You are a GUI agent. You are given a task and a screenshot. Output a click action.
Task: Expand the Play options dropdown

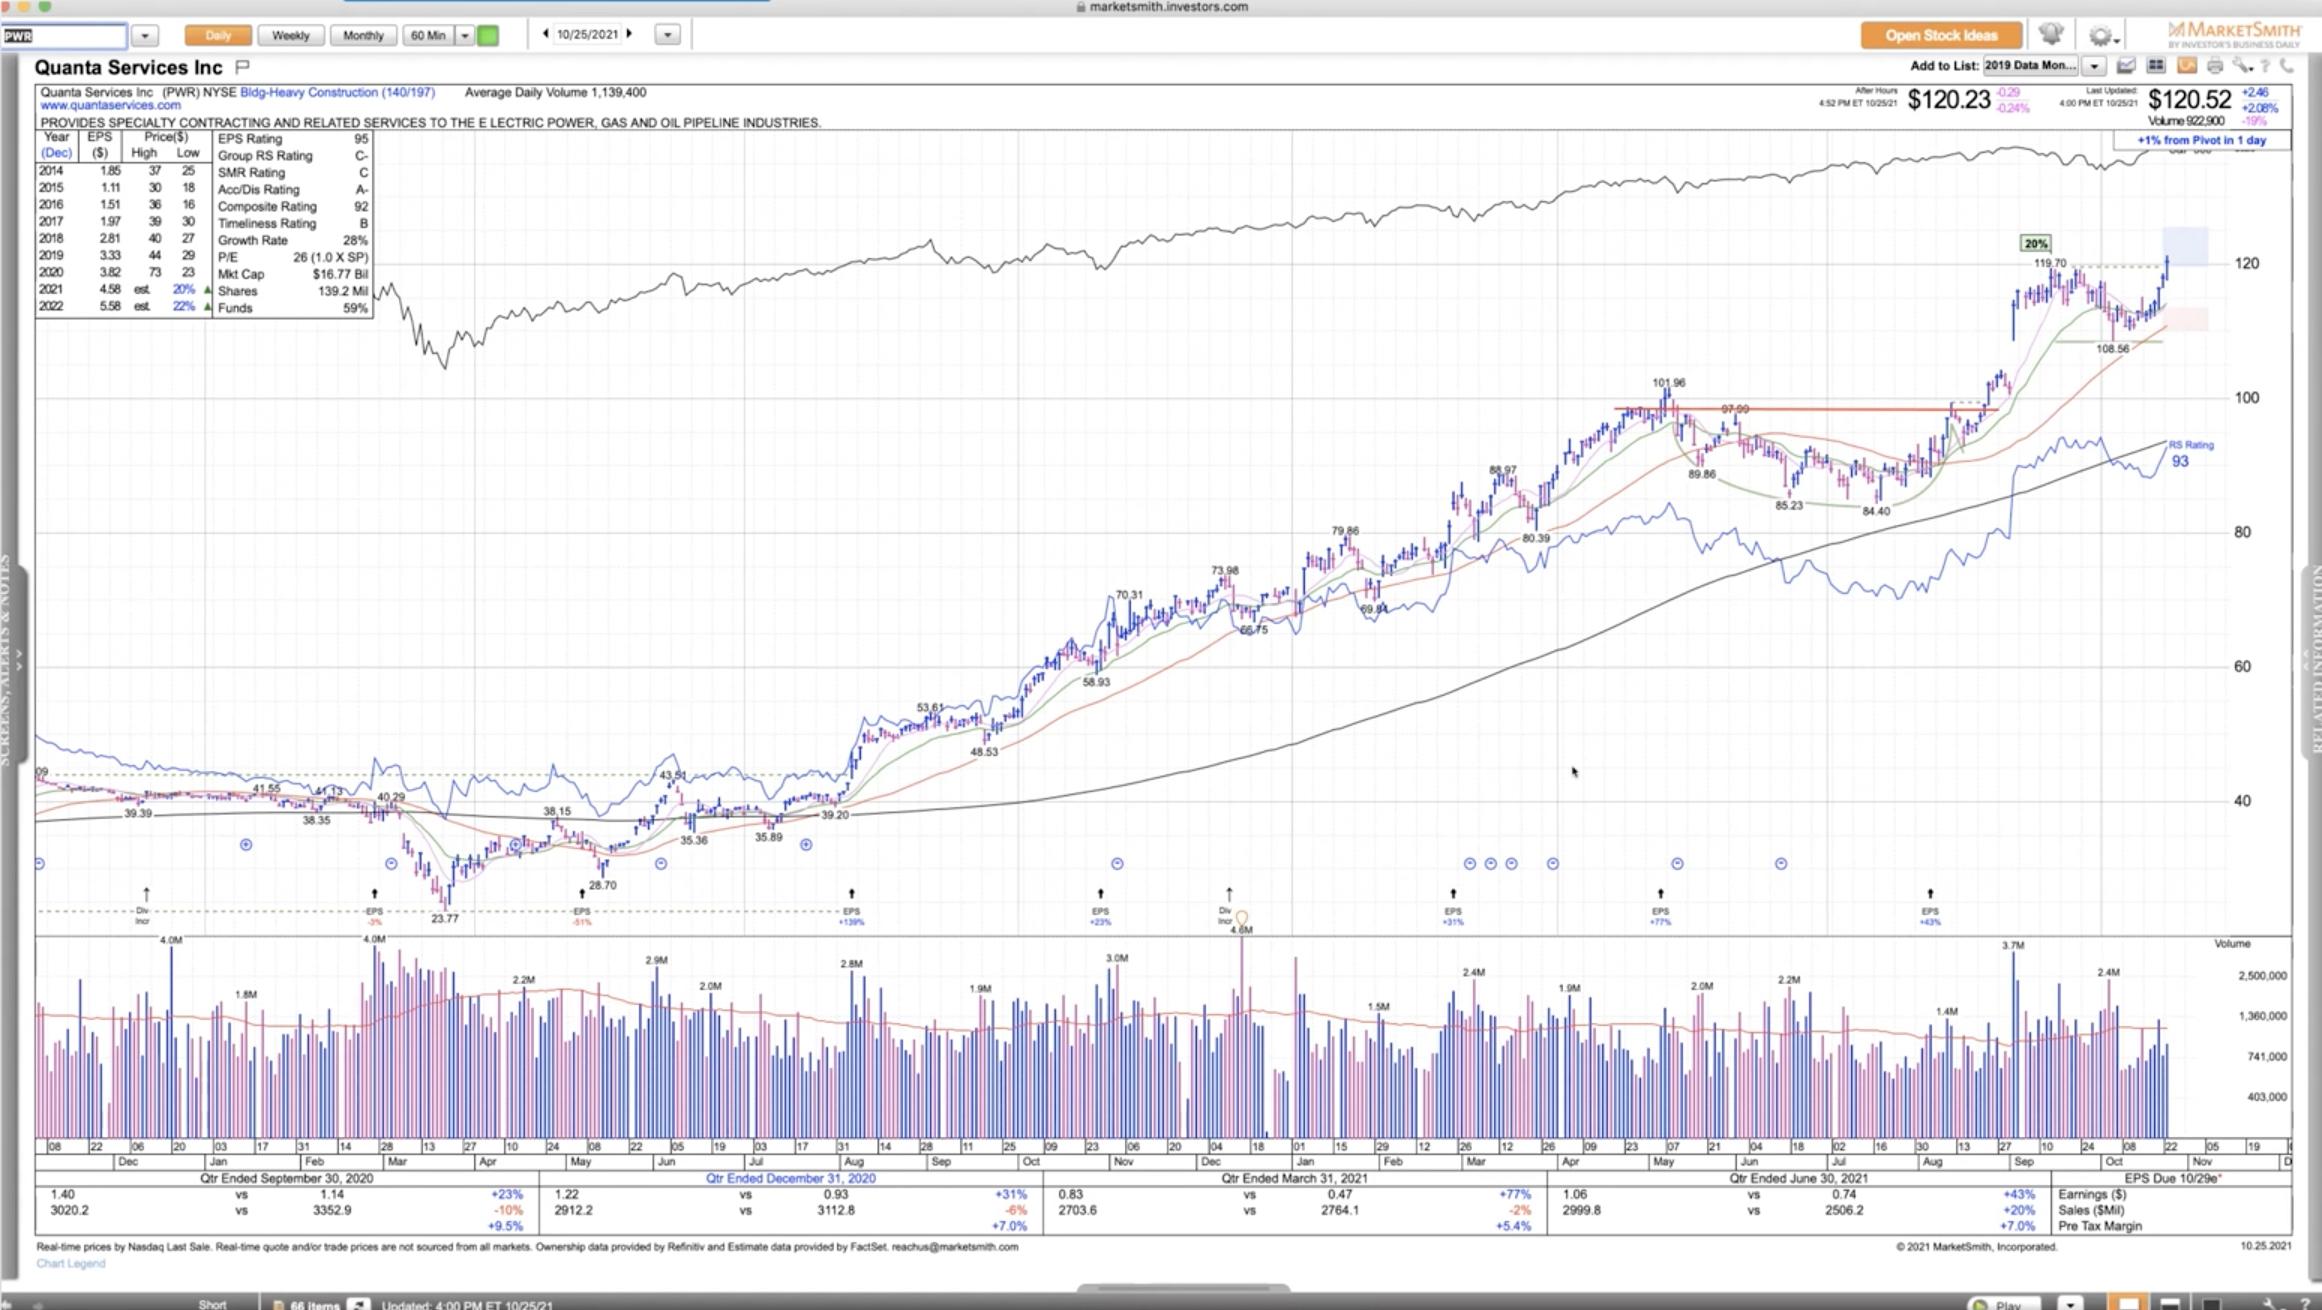(x=2071, y=1304)
